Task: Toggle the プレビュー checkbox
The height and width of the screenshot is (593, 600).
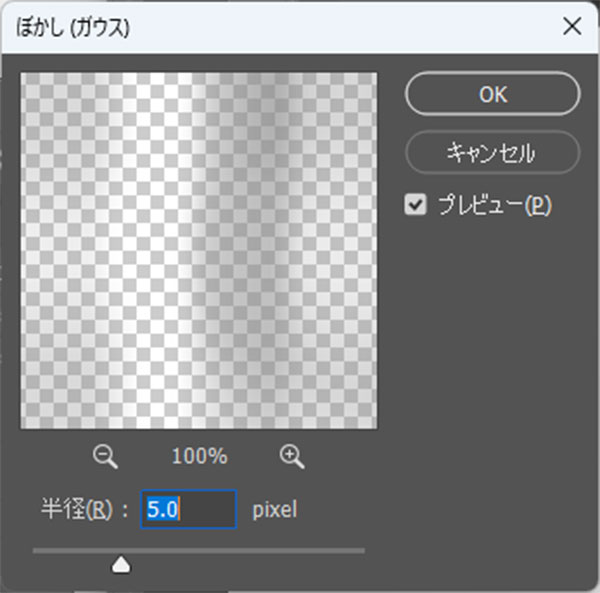Action: click(415, 204)
